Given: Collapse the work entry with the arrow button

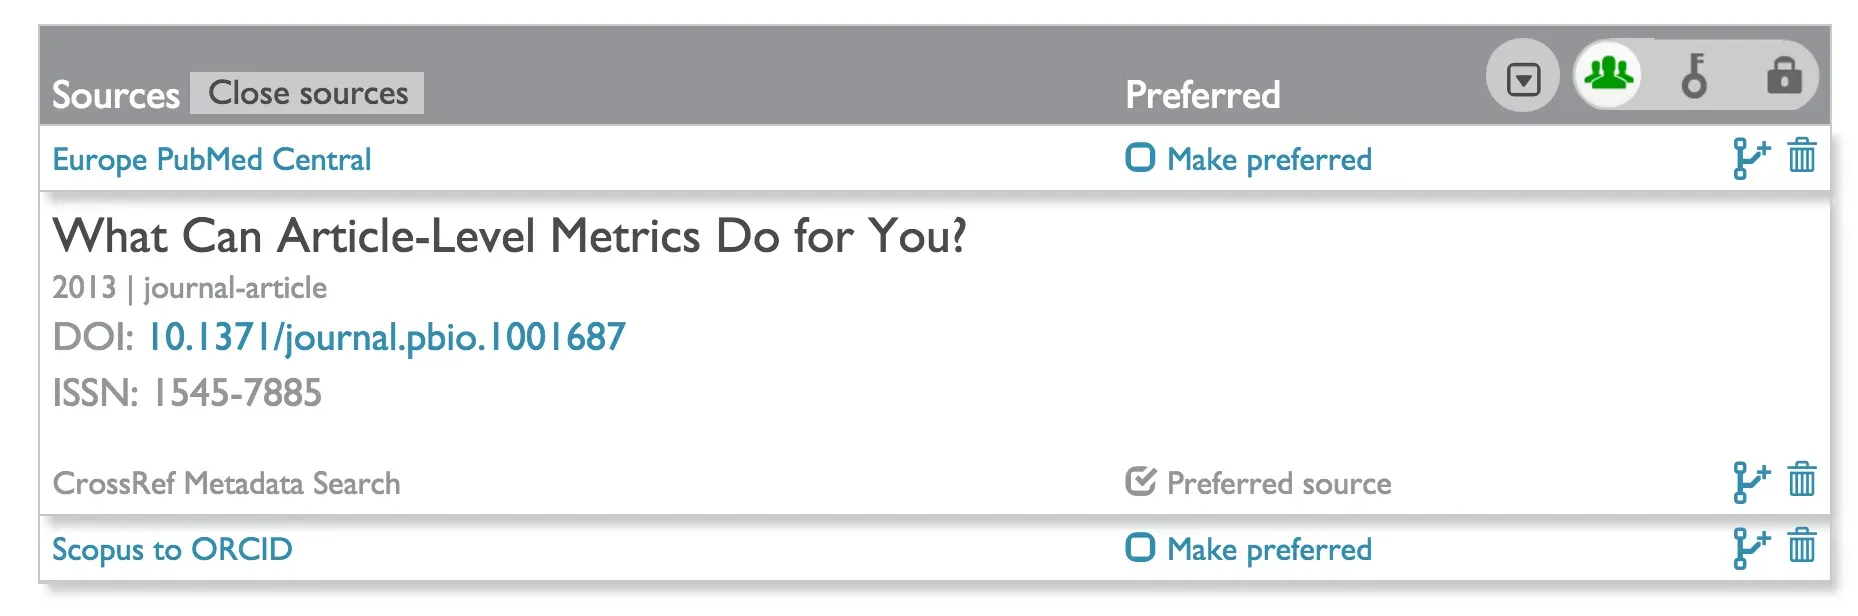Looking at the screenshot, I should (1523, 75).
